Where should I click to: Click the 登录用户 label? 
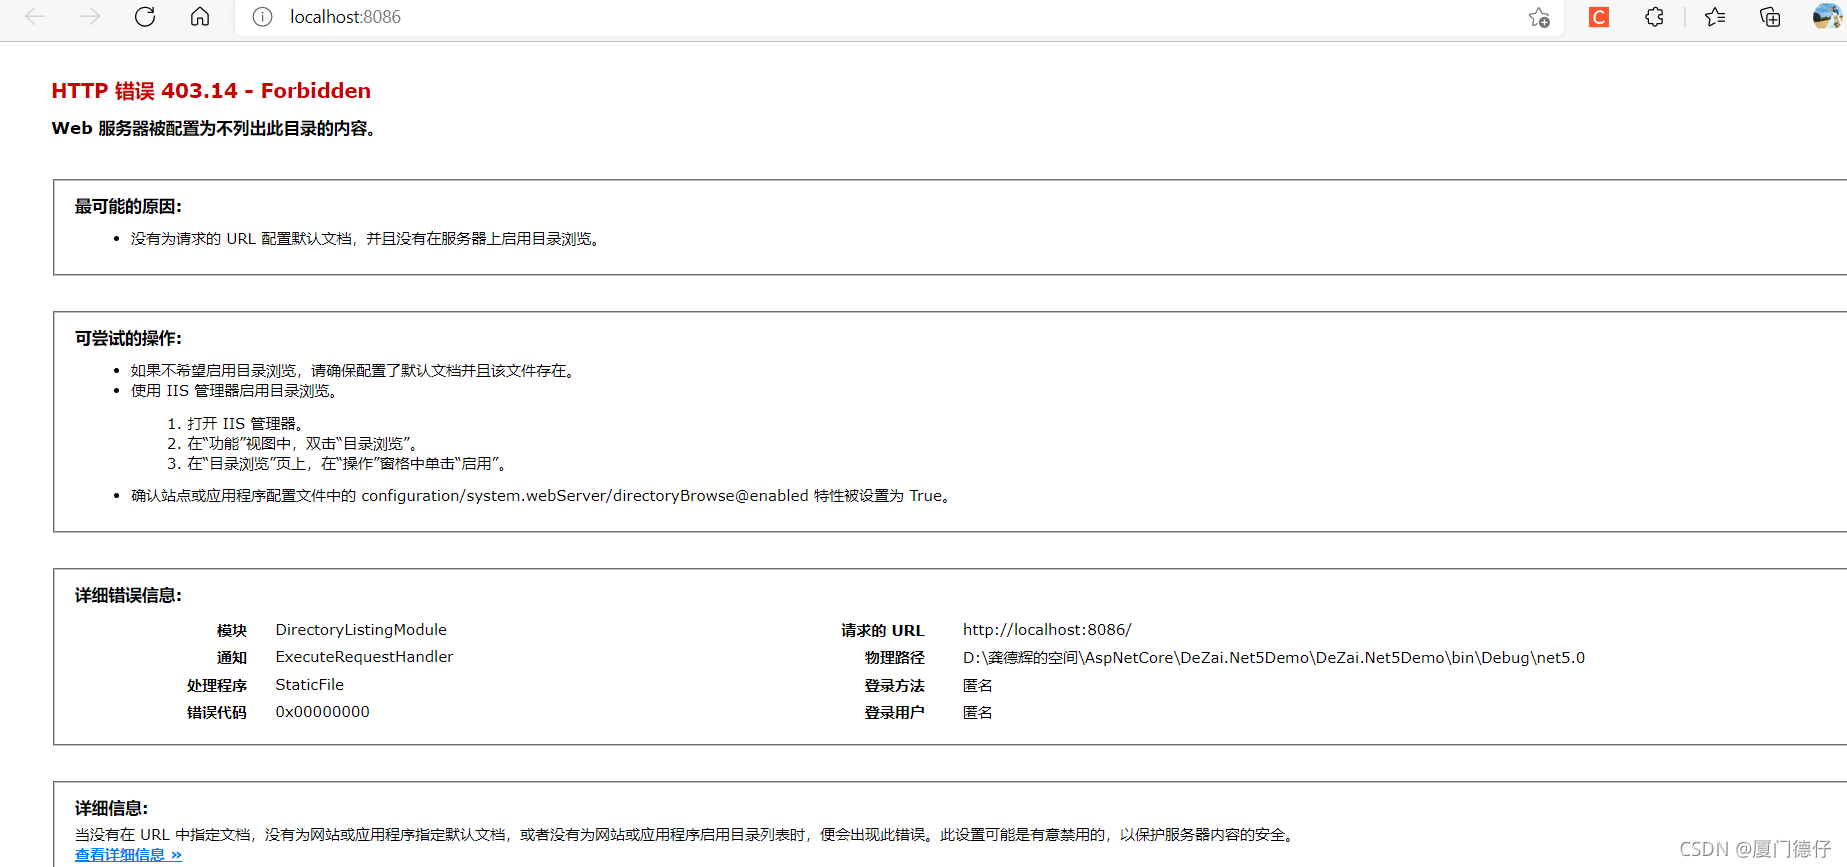coord(894,713)
